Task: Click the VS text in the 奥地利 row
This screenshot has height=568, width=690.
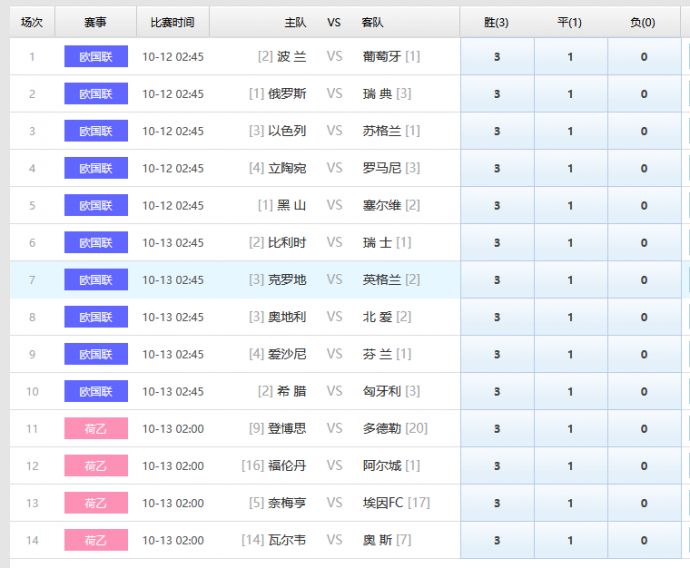Action: point(334,317)
